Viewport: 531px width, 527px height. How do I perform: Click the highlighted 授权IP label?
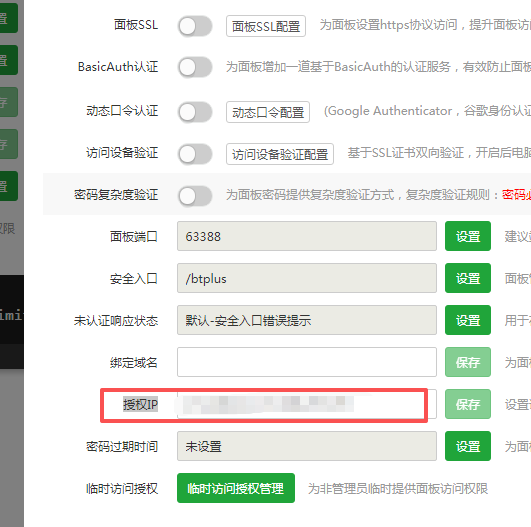[x=140, y=404]
